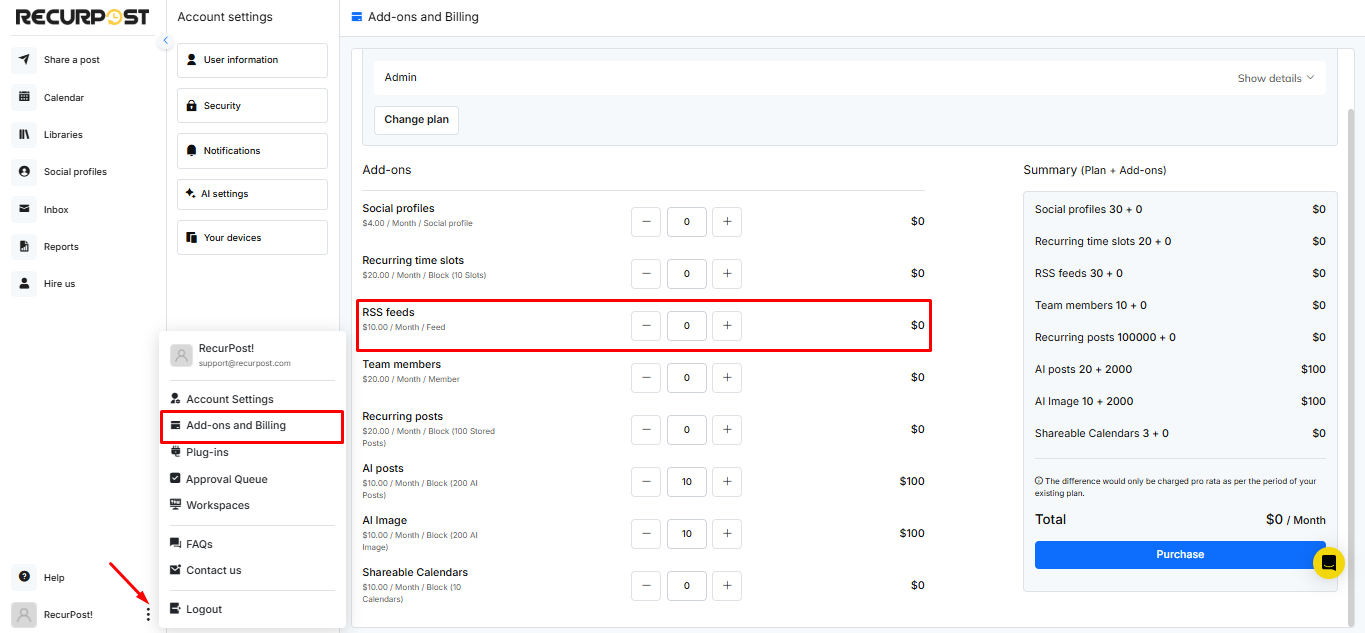Increase AI Image add-on quantity
The width and height of the screenshot is (1365, 633).
point(727,534)
